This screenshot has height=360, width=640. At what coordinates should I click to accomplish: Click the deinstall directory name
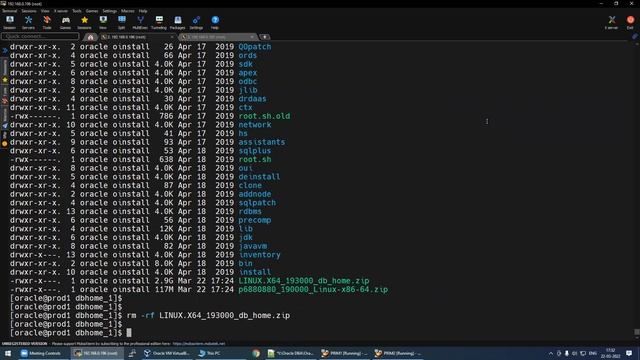(x=259, y=177)
